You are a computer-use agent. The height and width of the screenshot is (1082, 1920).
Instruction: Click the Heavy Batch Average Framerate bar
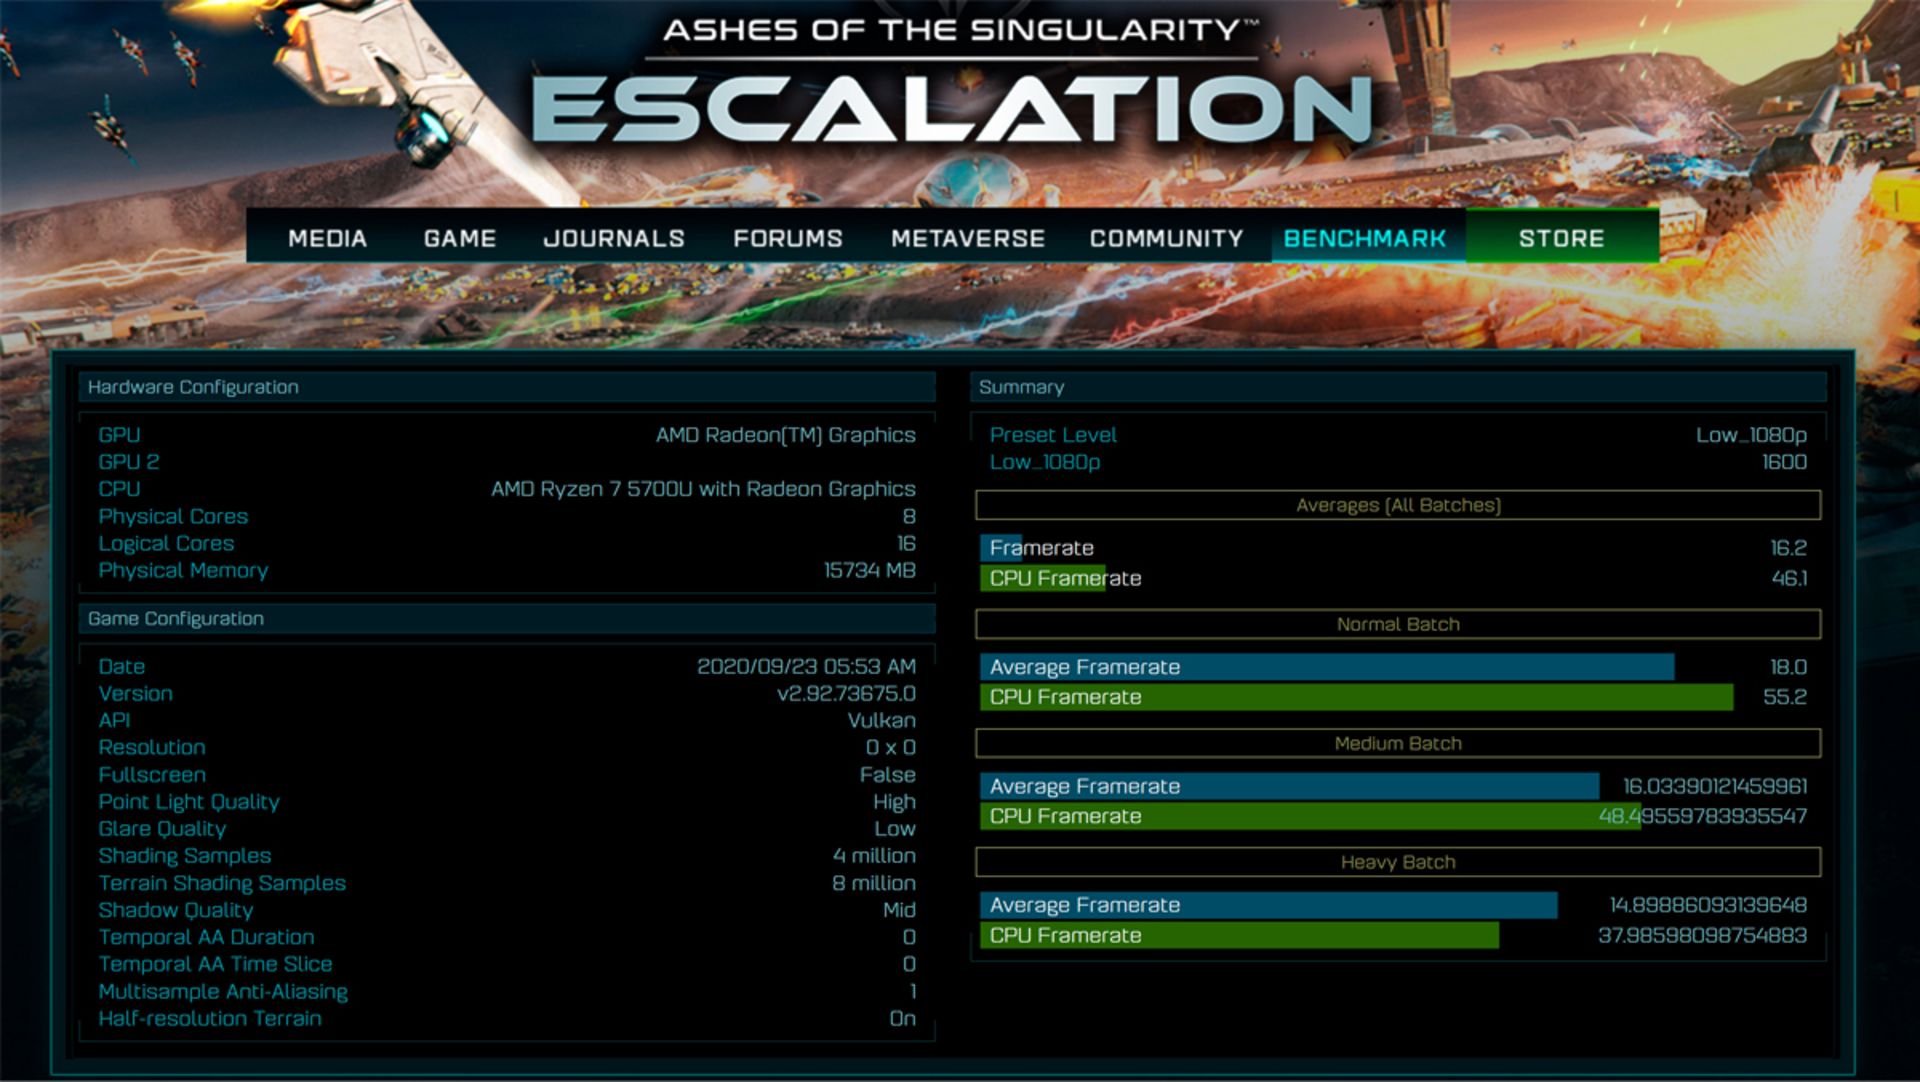(x=1268, y=905)
